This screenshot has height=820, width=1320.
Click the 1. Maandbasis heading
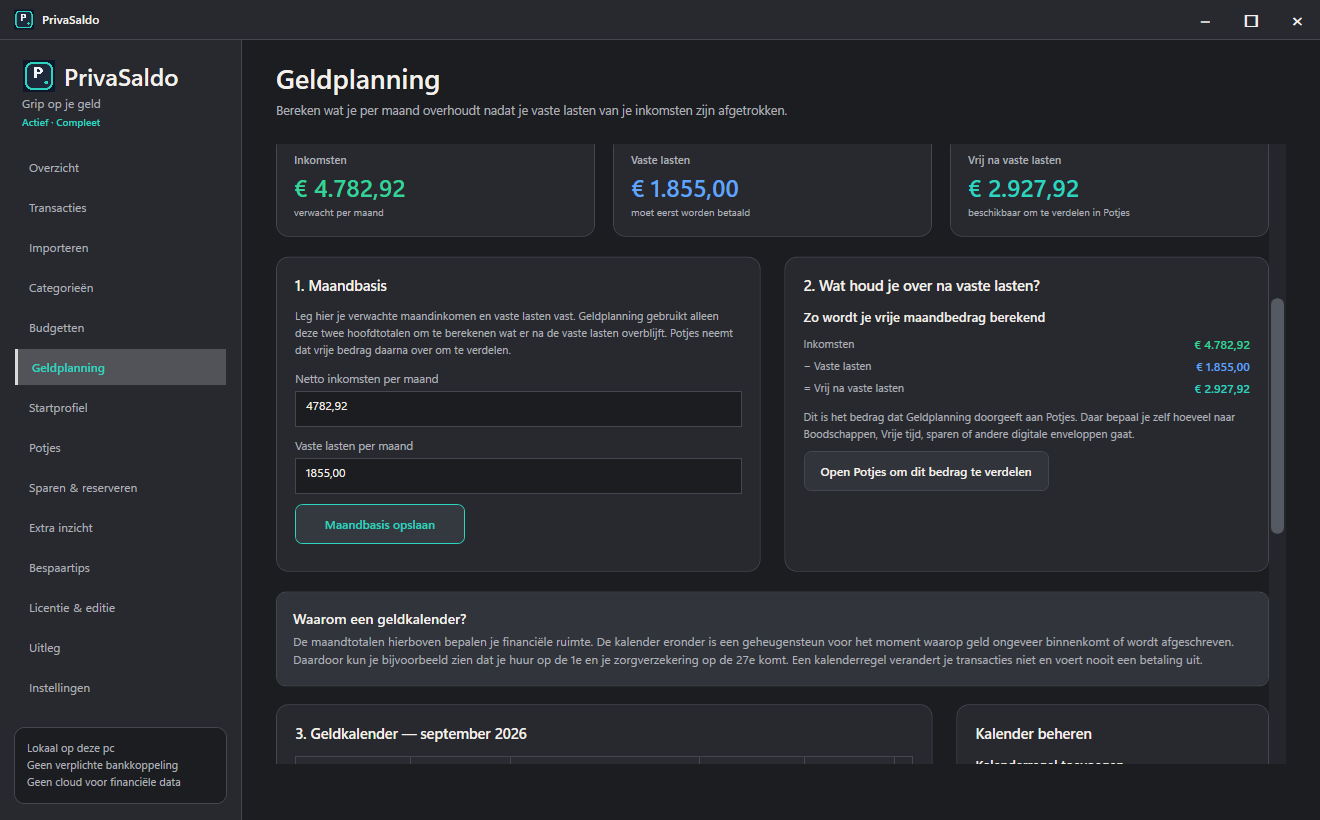point(341,286)
